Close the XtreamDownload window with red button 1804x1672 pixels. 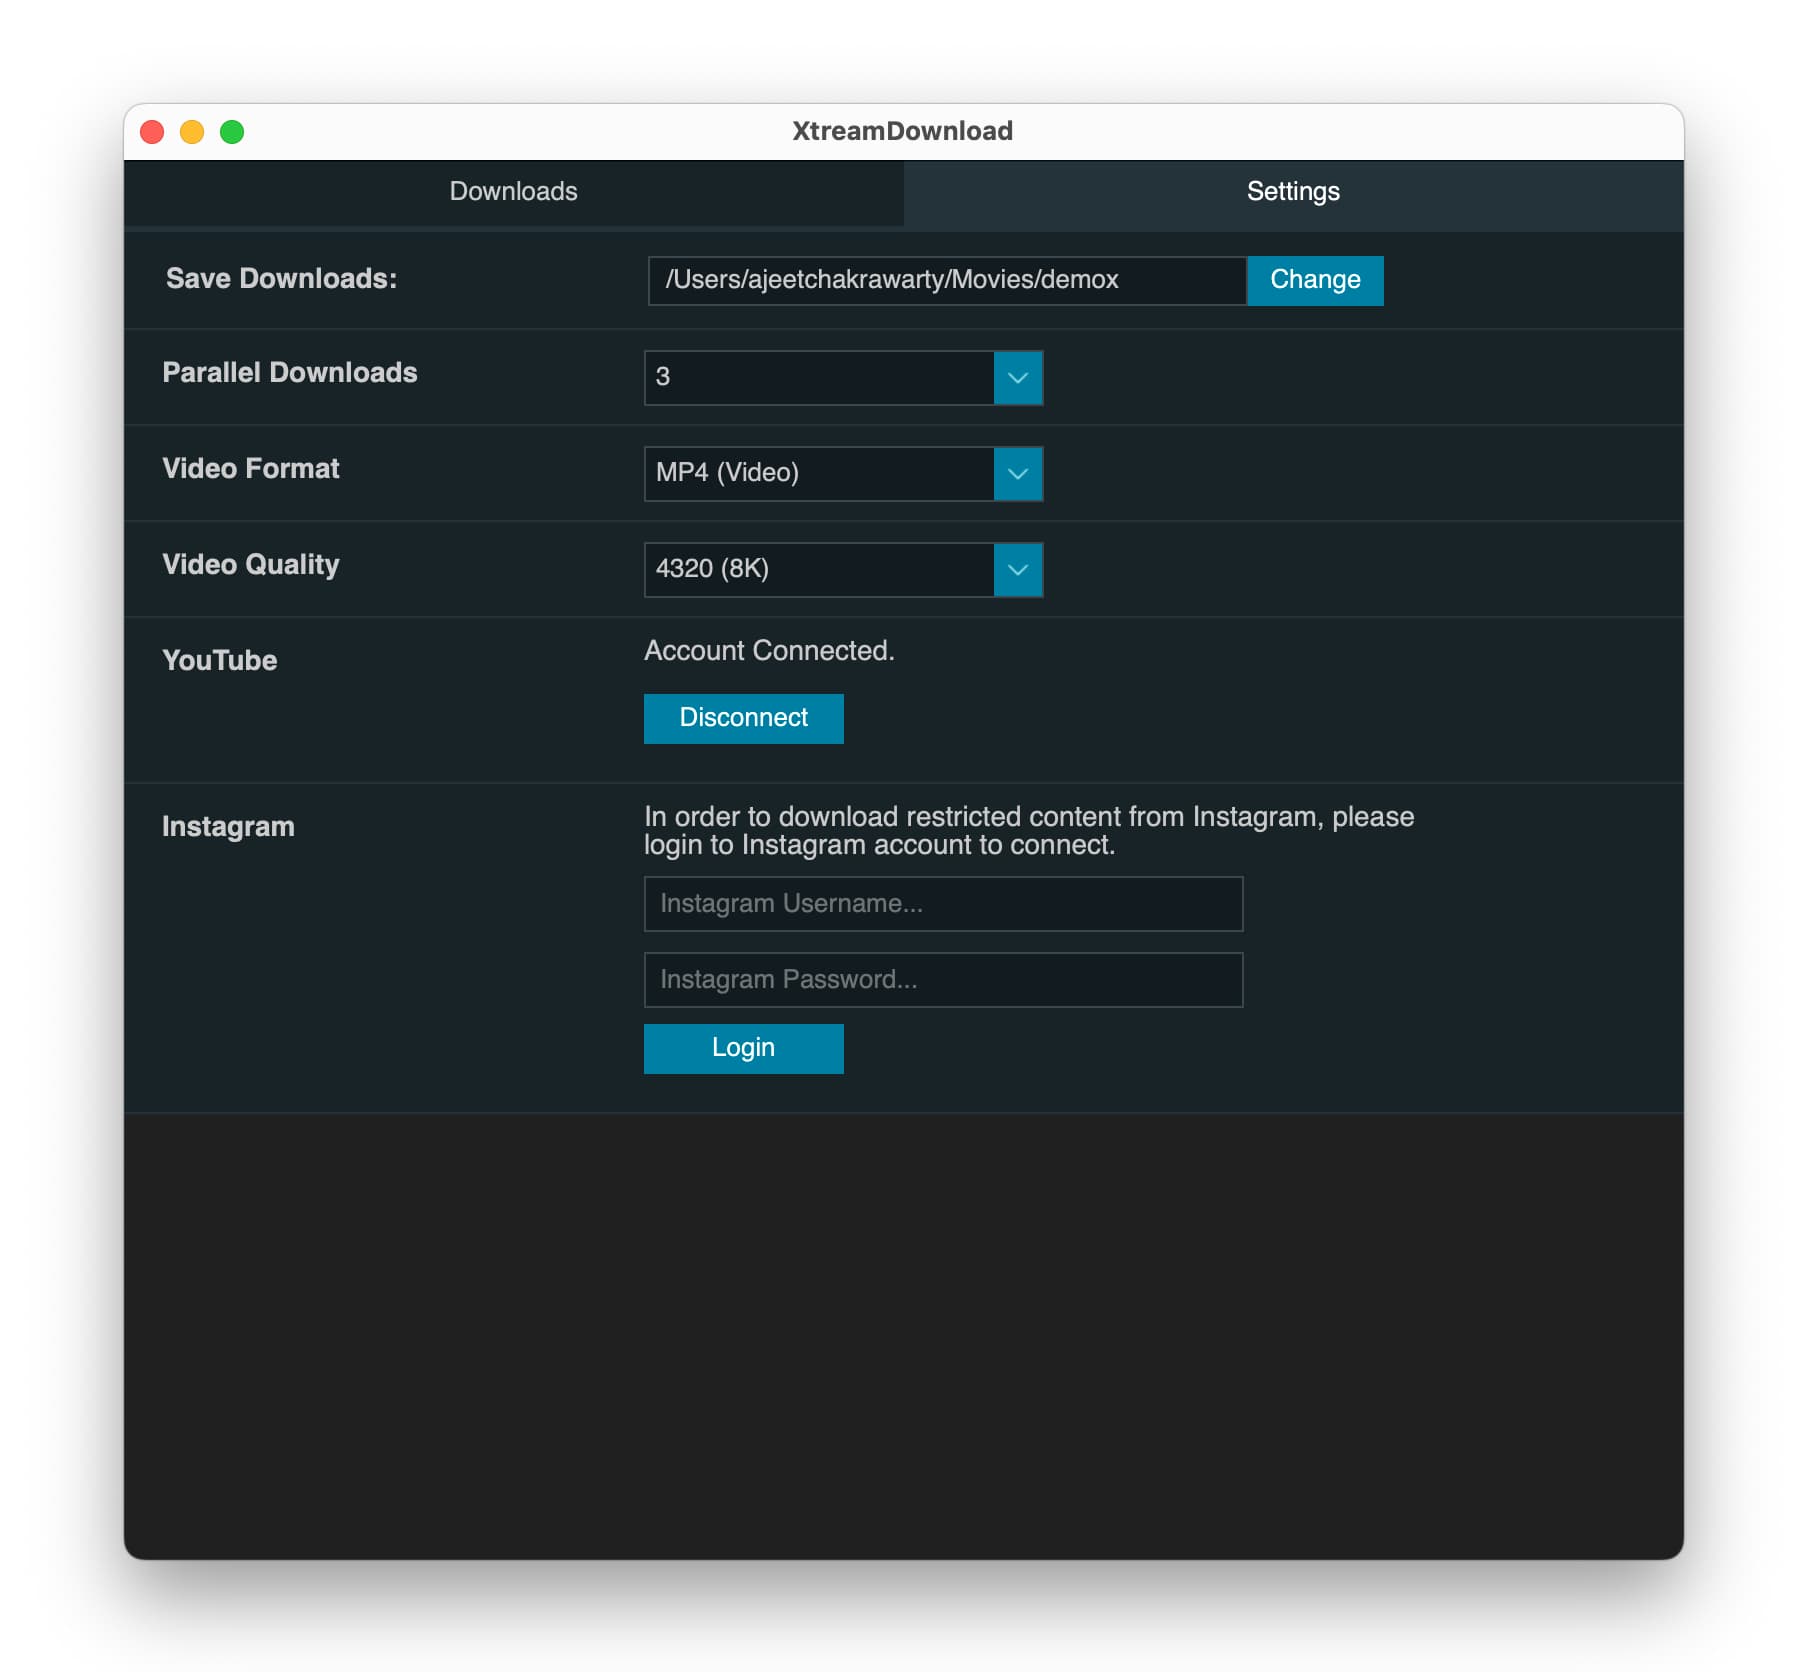[152, 132]
